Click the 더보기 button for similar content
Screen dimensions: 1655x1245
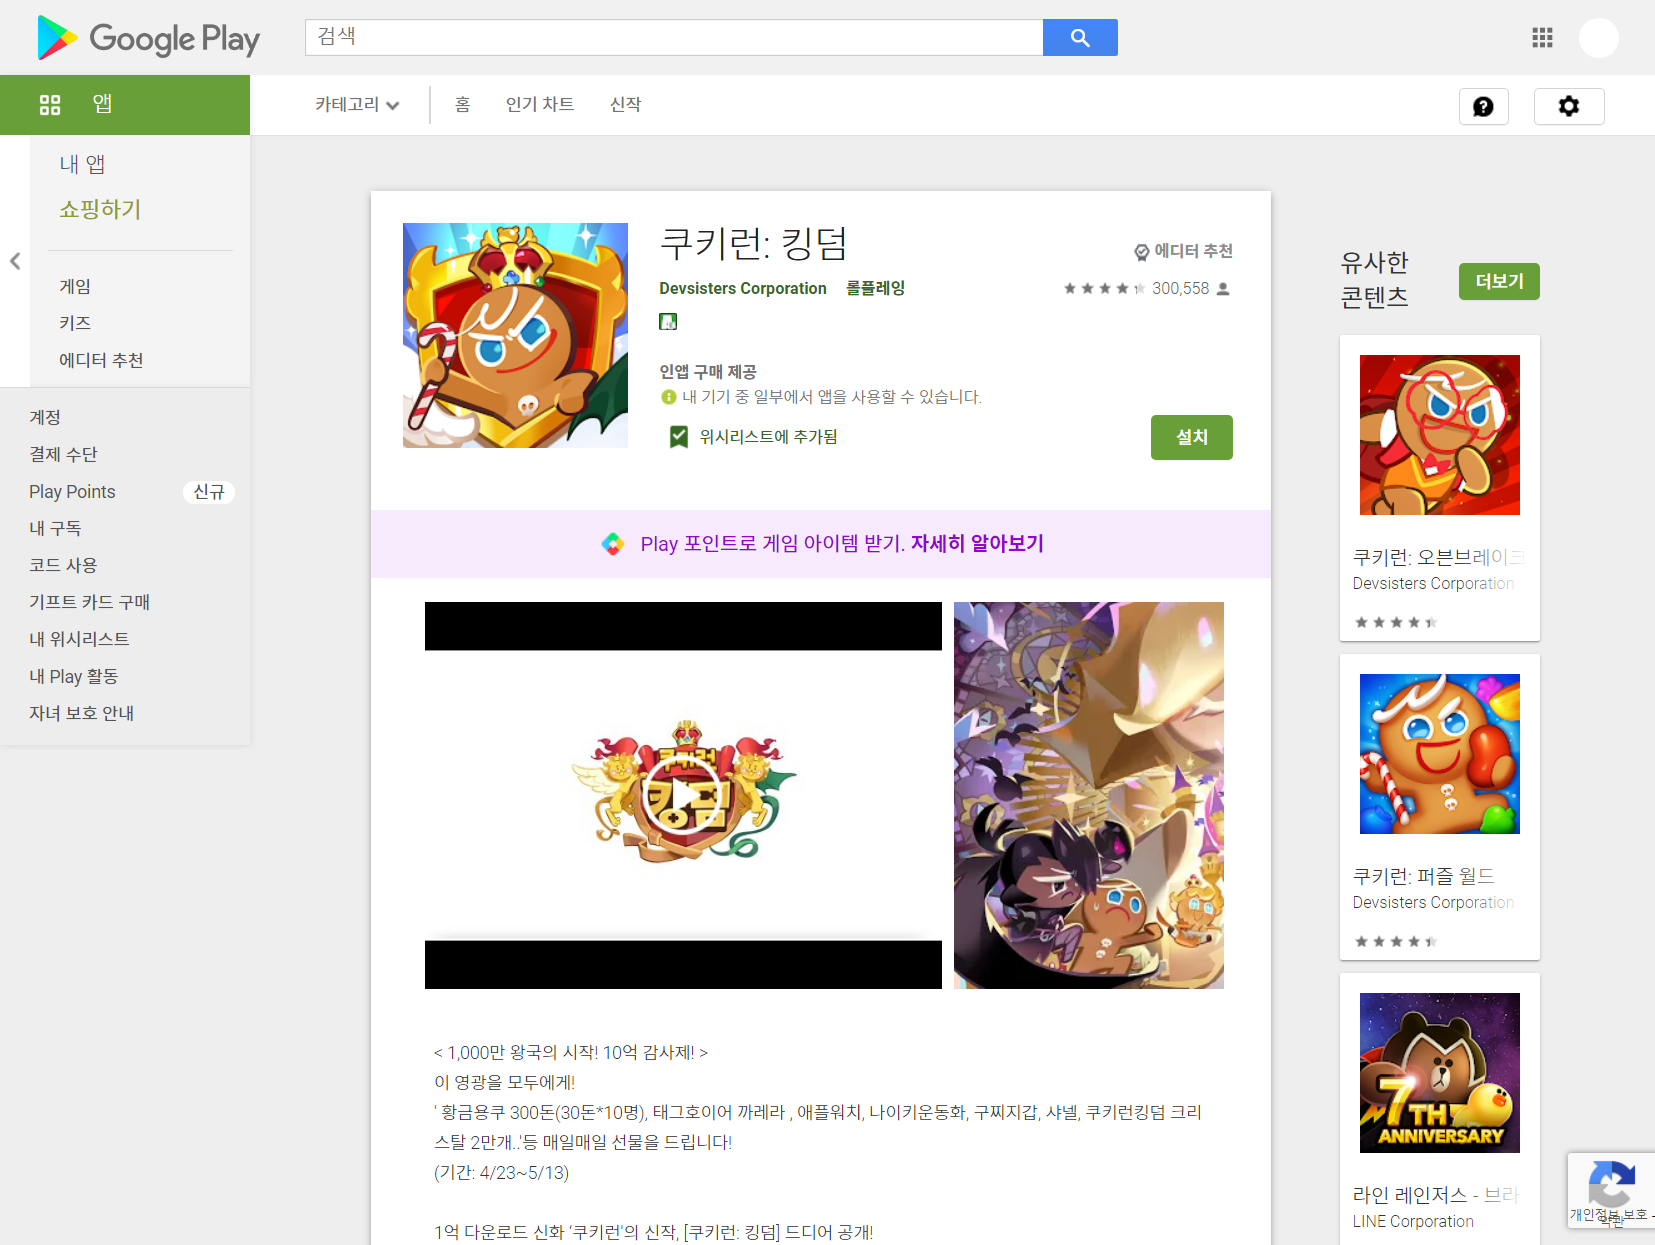[x=1499, y=282]
